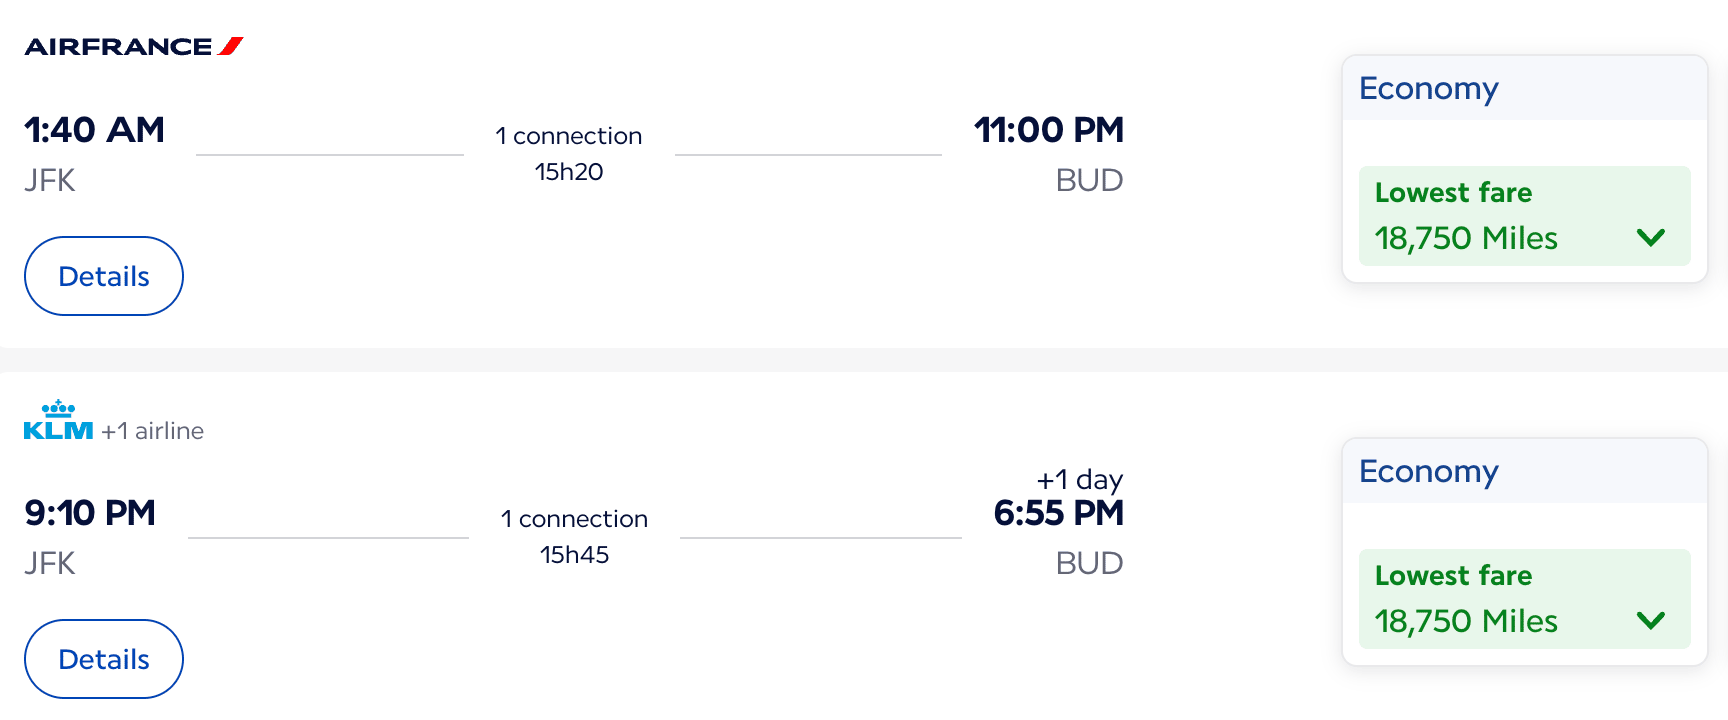The height and width of the screenshot is (720, 1728).
Task: Expand KLM lowest fare chevron
Action: pos(1651,620)
